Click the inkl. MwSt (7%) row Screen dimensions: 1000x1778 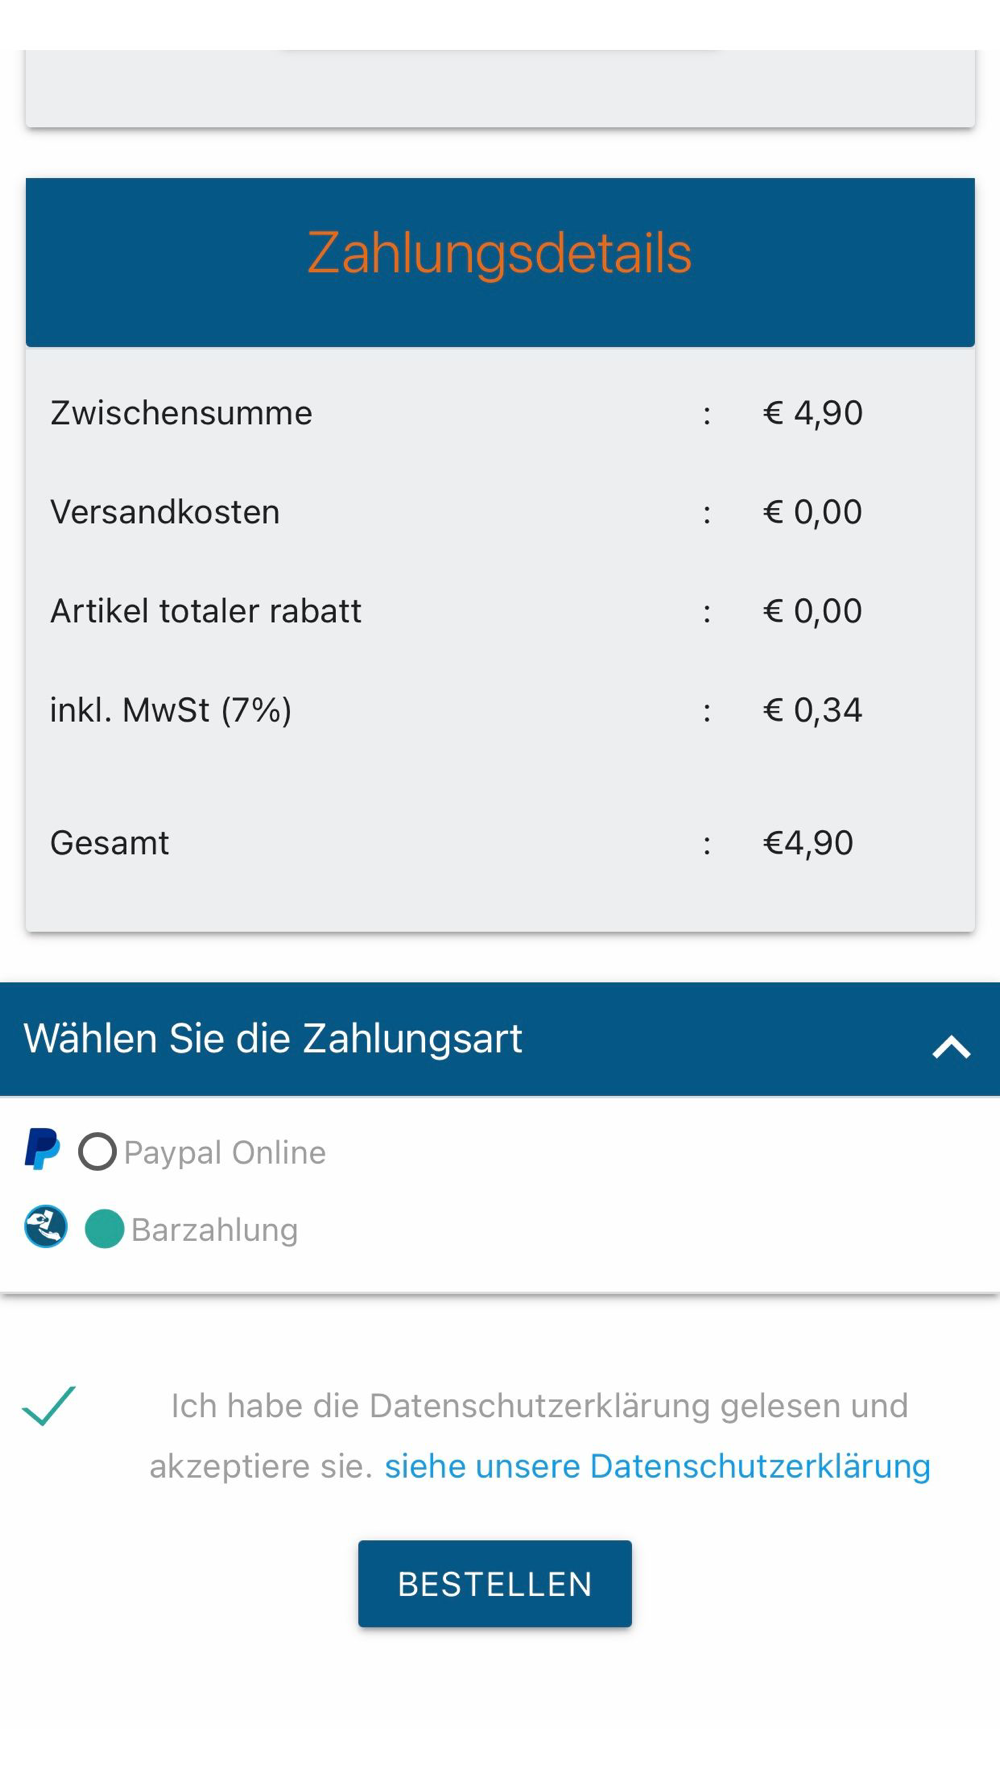point(500,710)
